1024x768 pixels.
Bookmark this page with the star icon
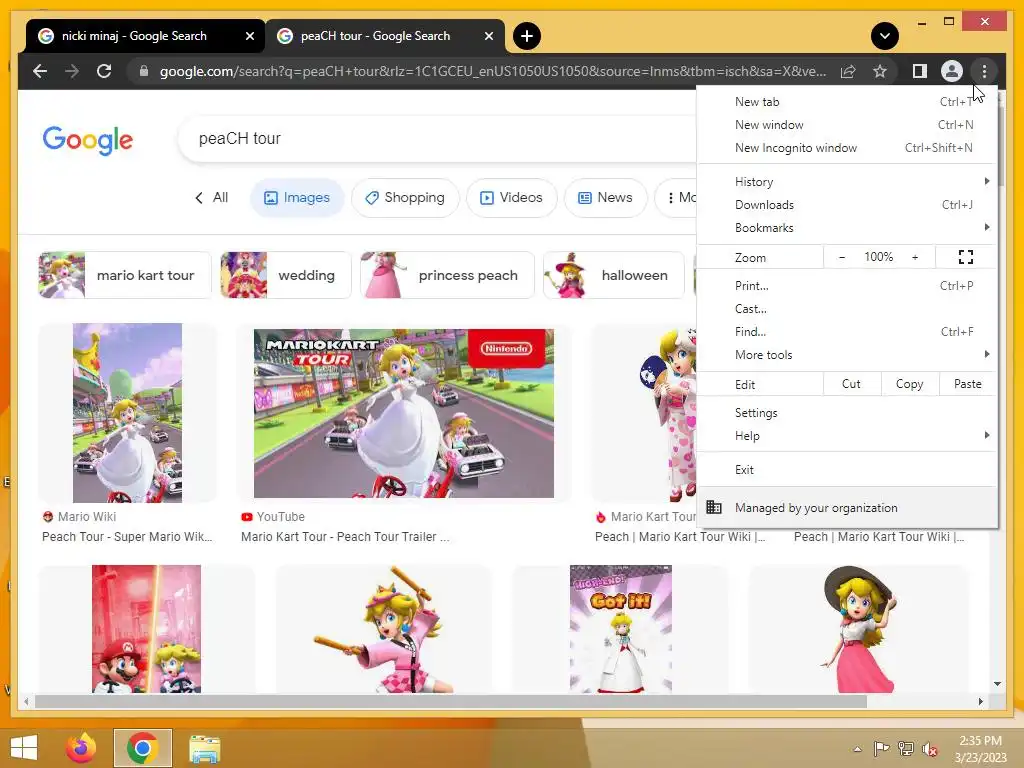[880, 71]
